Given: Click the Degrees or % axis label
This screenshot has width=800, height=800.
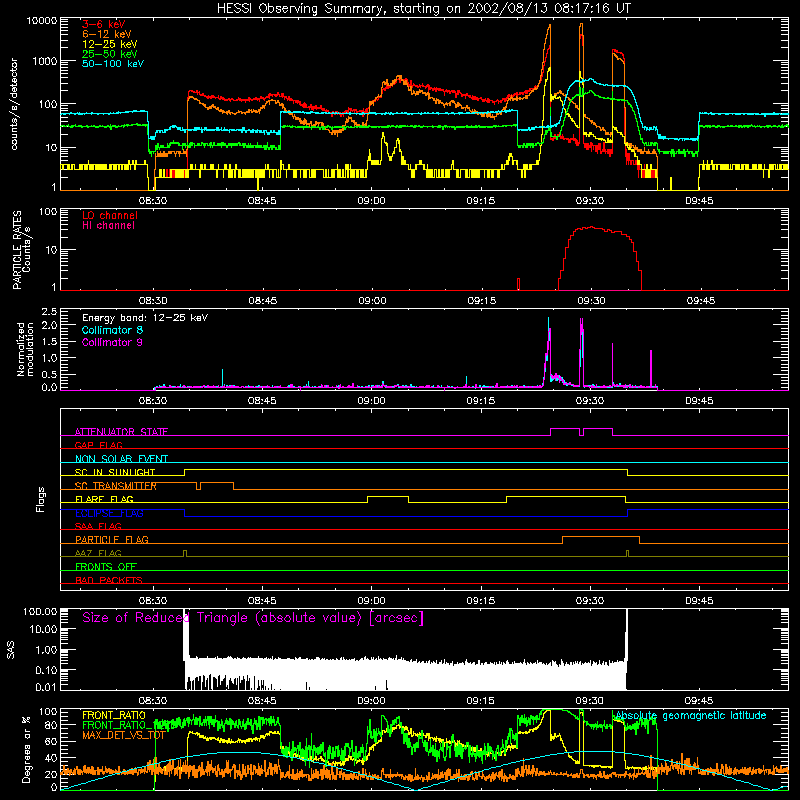Looking at the screenshot, I should [x=26, y=750].
